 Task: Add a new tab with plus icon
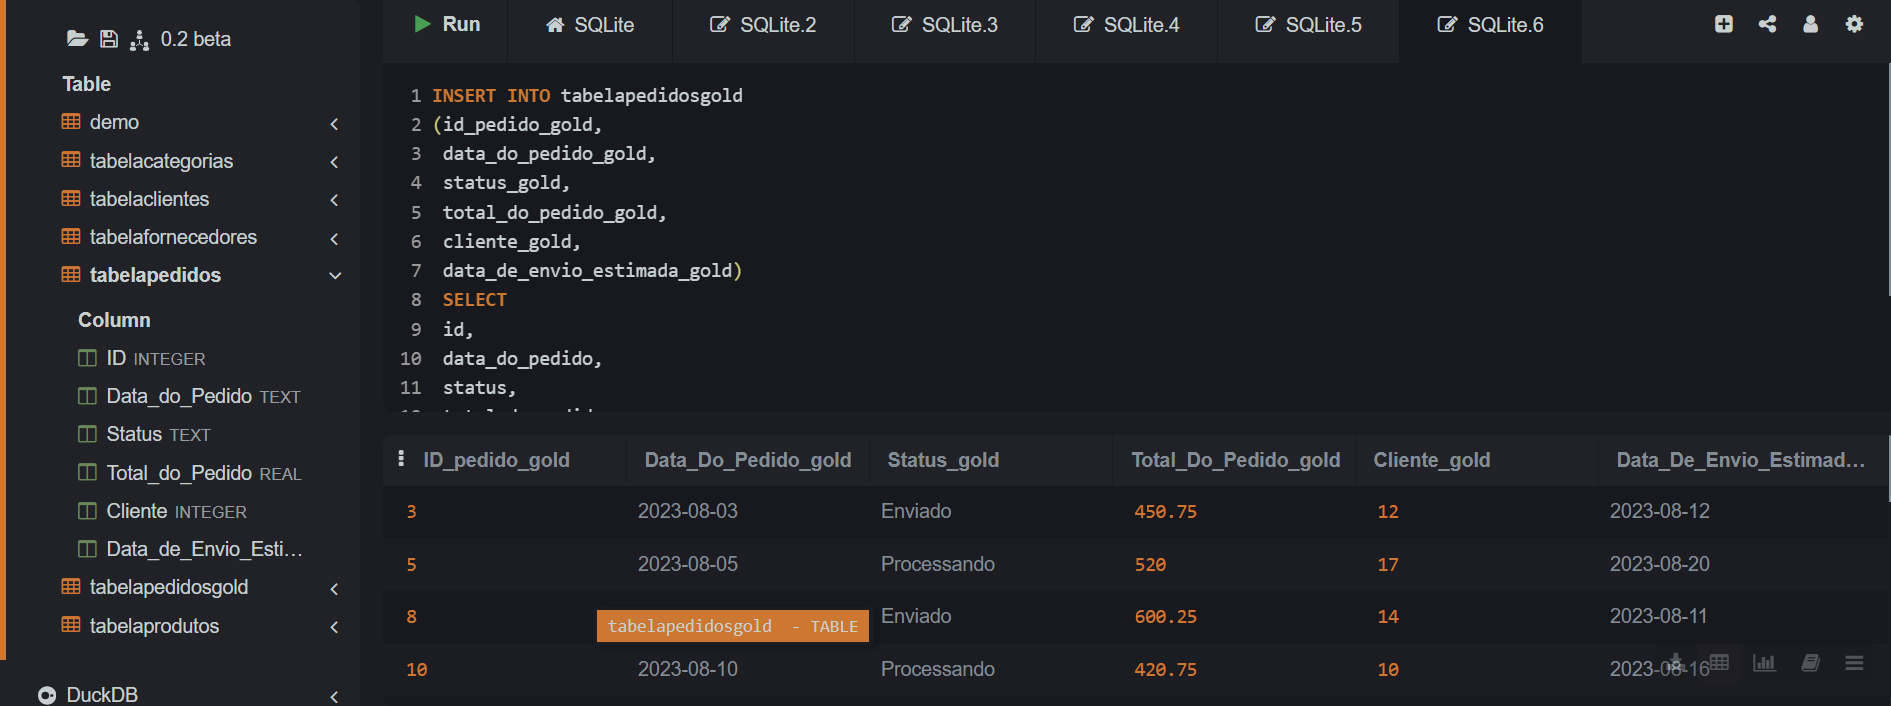click(1723, 24)
